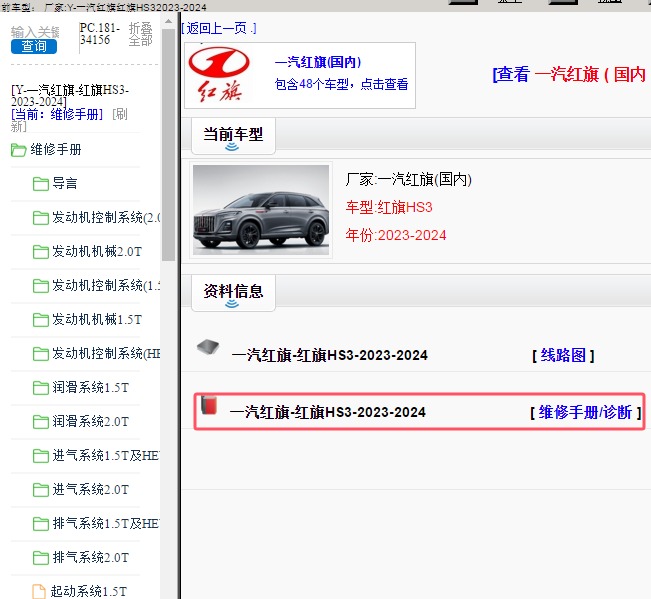Click the sidebar scrollbar up arrow
This screenshot has width=651, height=599.
168,21
